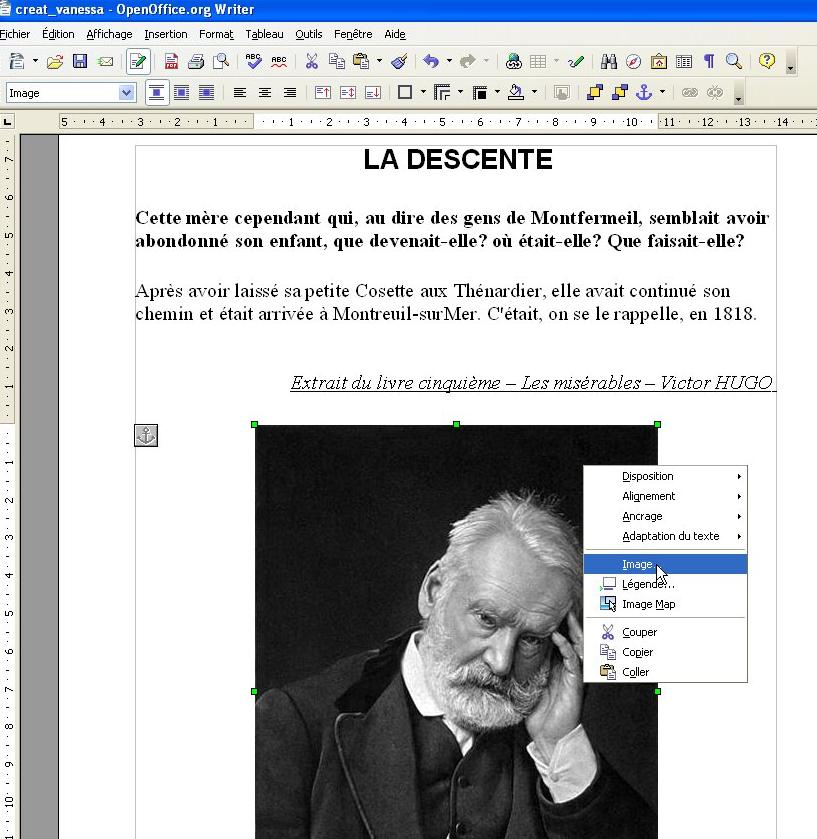Choose Couper in the context menu

(x=665, y=632)
